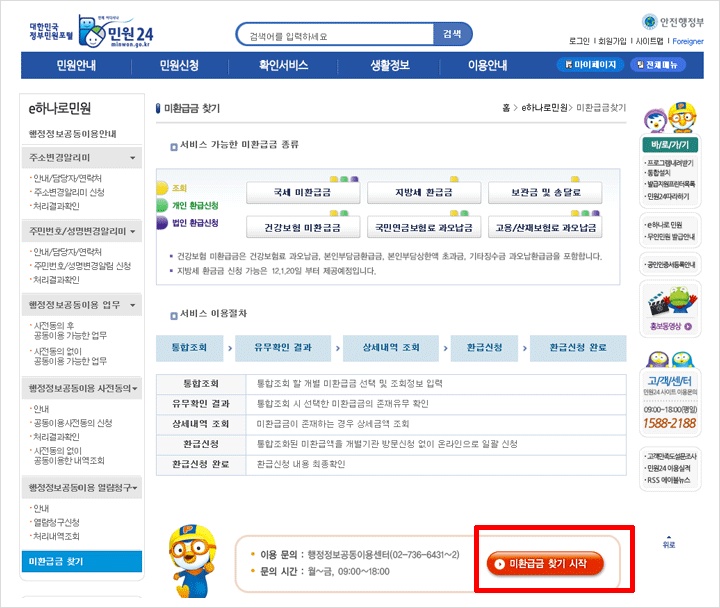Click the green 개인 환급신청 legend icon
The image size is (720, 608).
162,205
